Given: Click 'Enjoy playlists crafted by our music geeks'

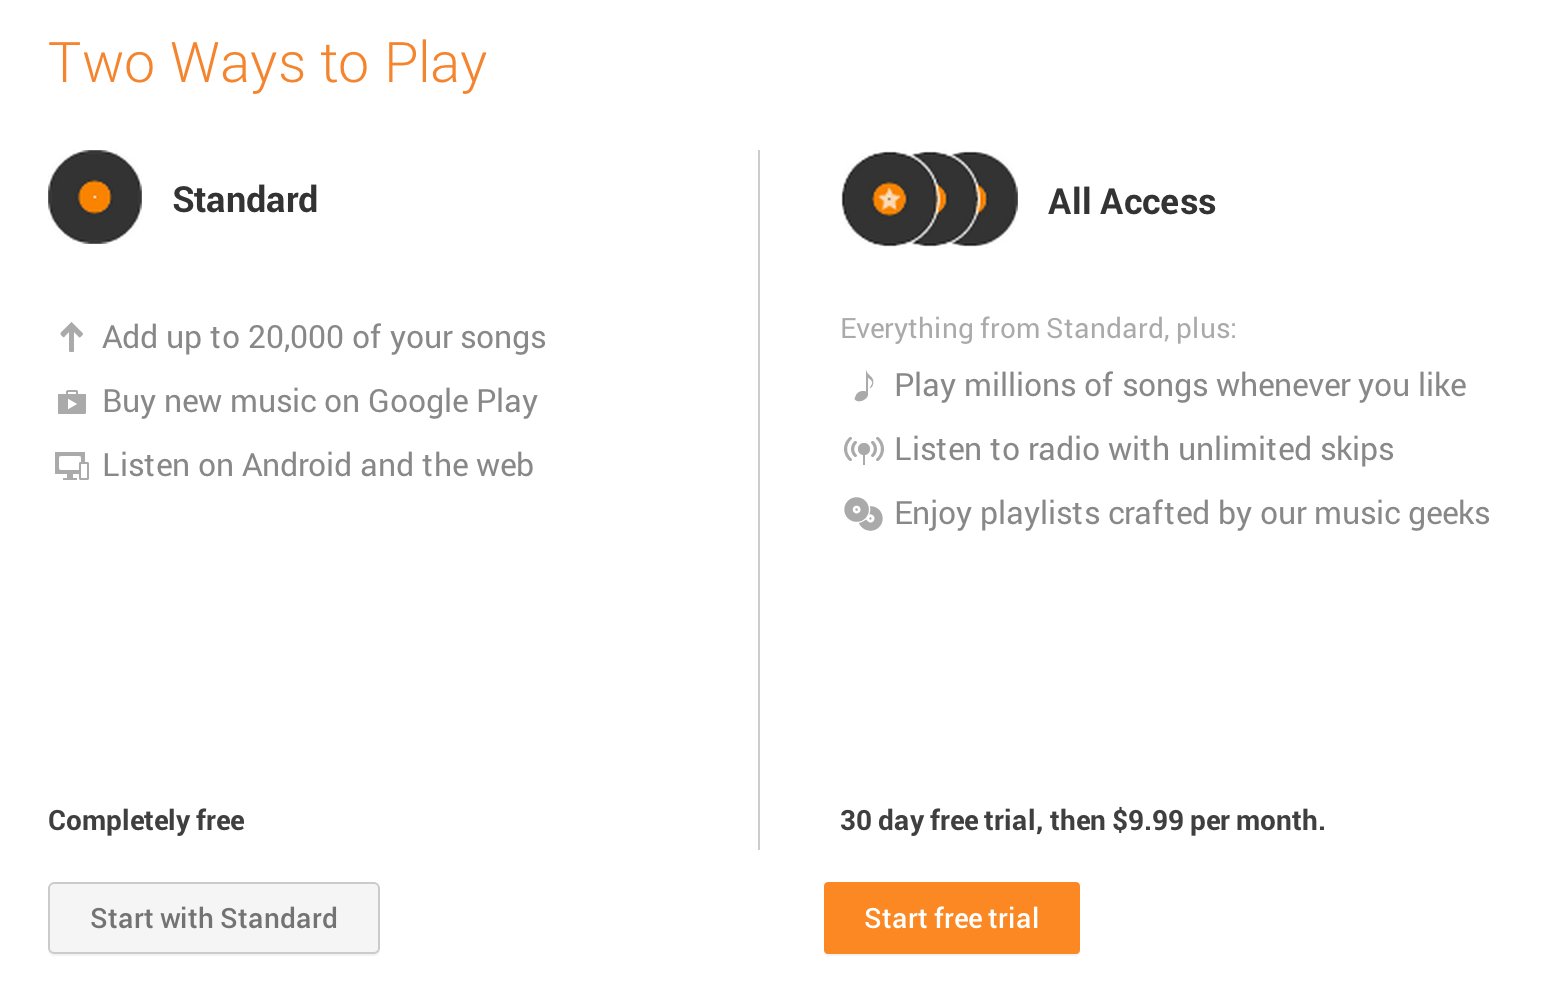Looking at the screenshot, I should (1192, 514).
